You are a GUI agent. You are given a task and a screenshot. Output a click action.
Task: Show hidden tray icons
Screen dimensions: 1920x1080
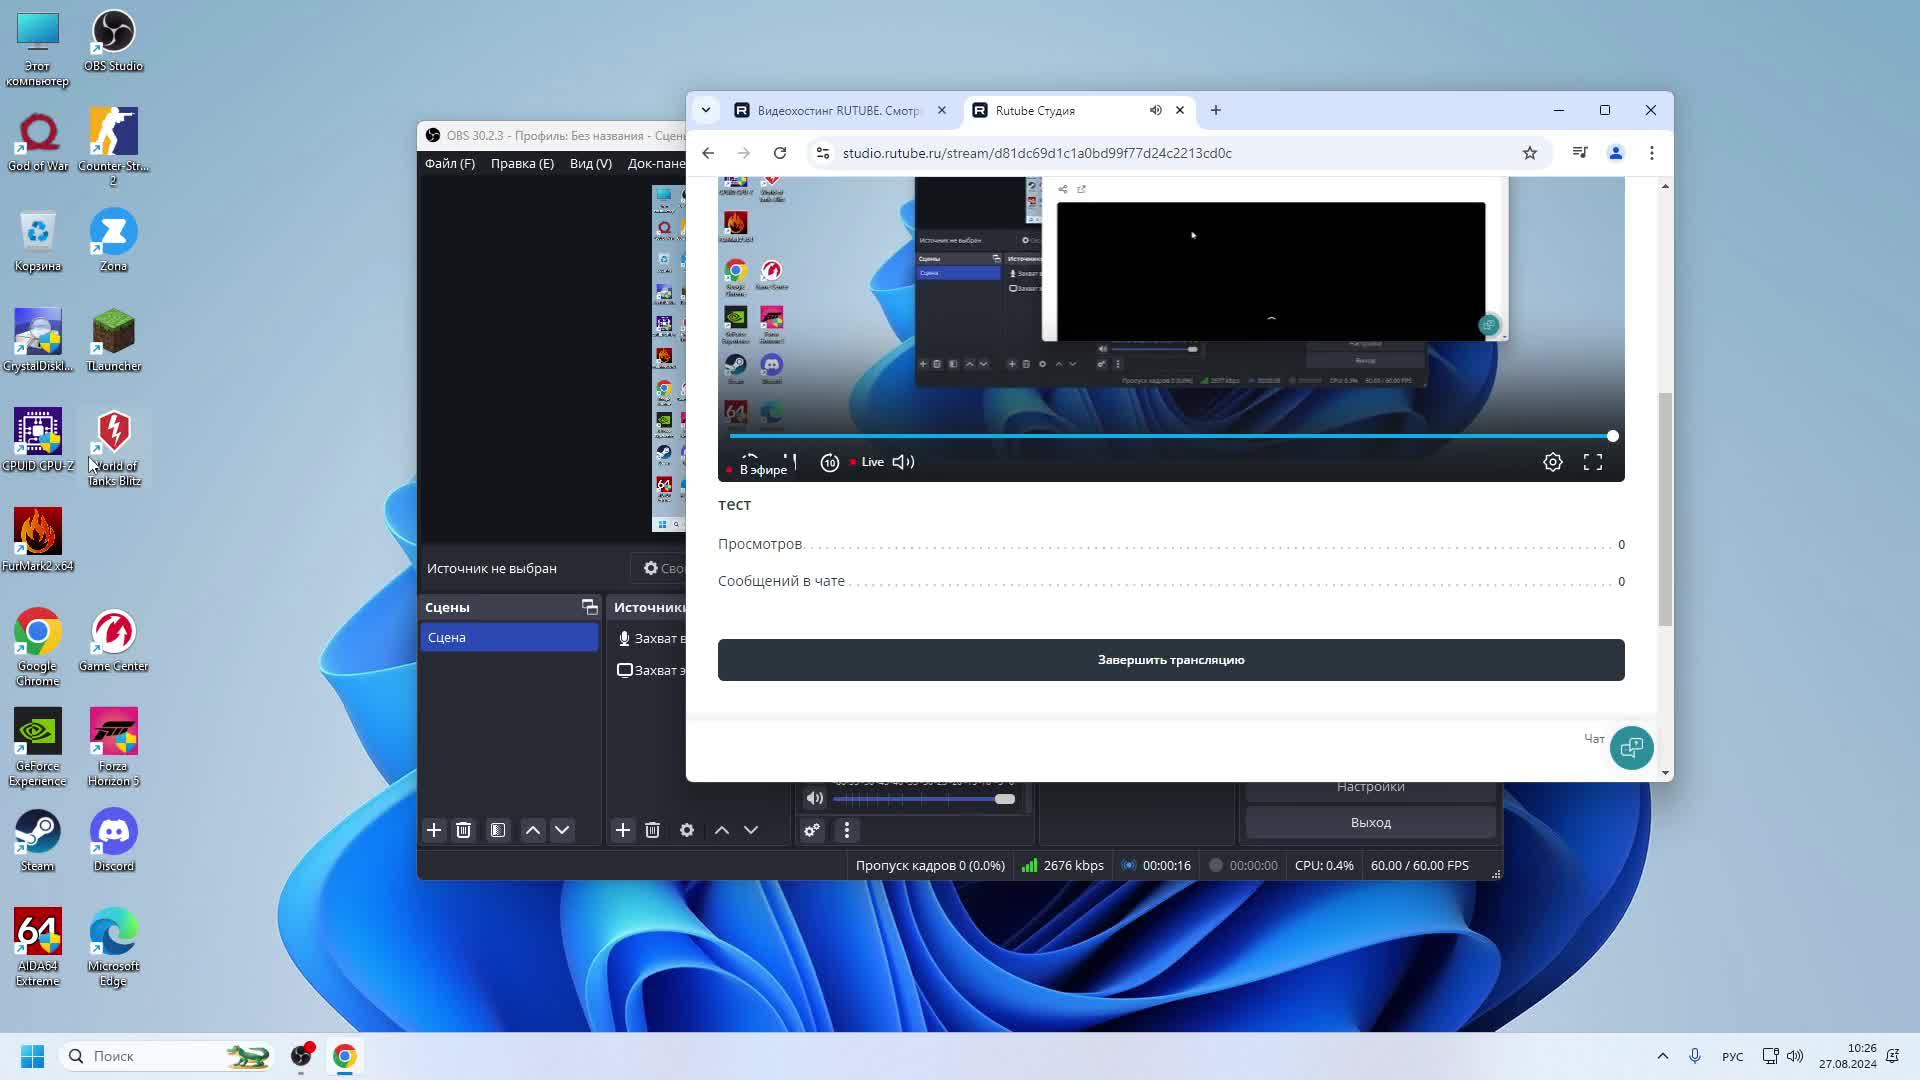pyautogui.click(x=1662, y=1056)
